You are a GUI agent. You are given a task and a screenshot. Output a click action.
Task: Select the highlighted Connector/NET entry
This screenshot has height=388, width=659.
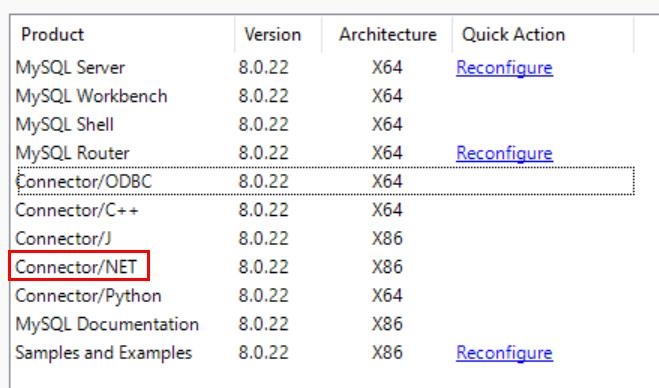coord(76,267)
